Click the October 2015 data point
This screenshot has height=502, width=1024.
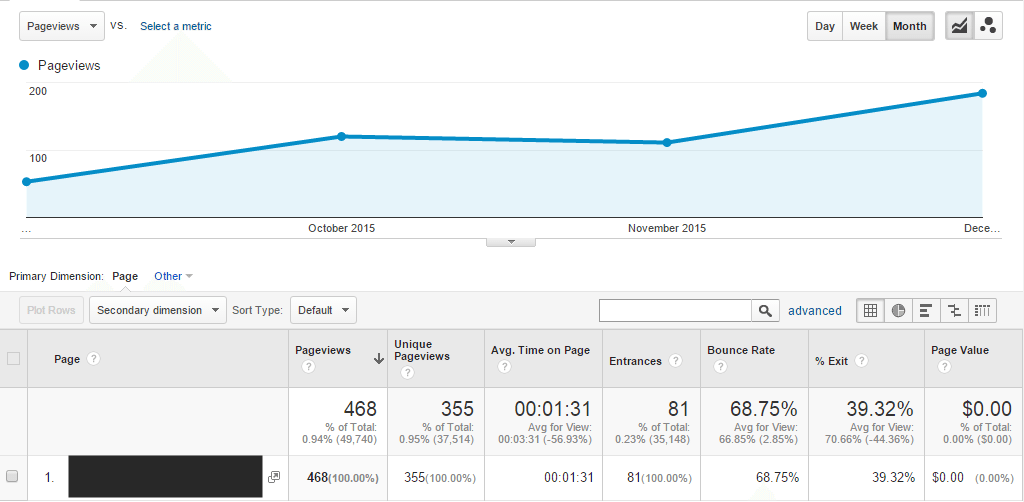coord(341,136)
